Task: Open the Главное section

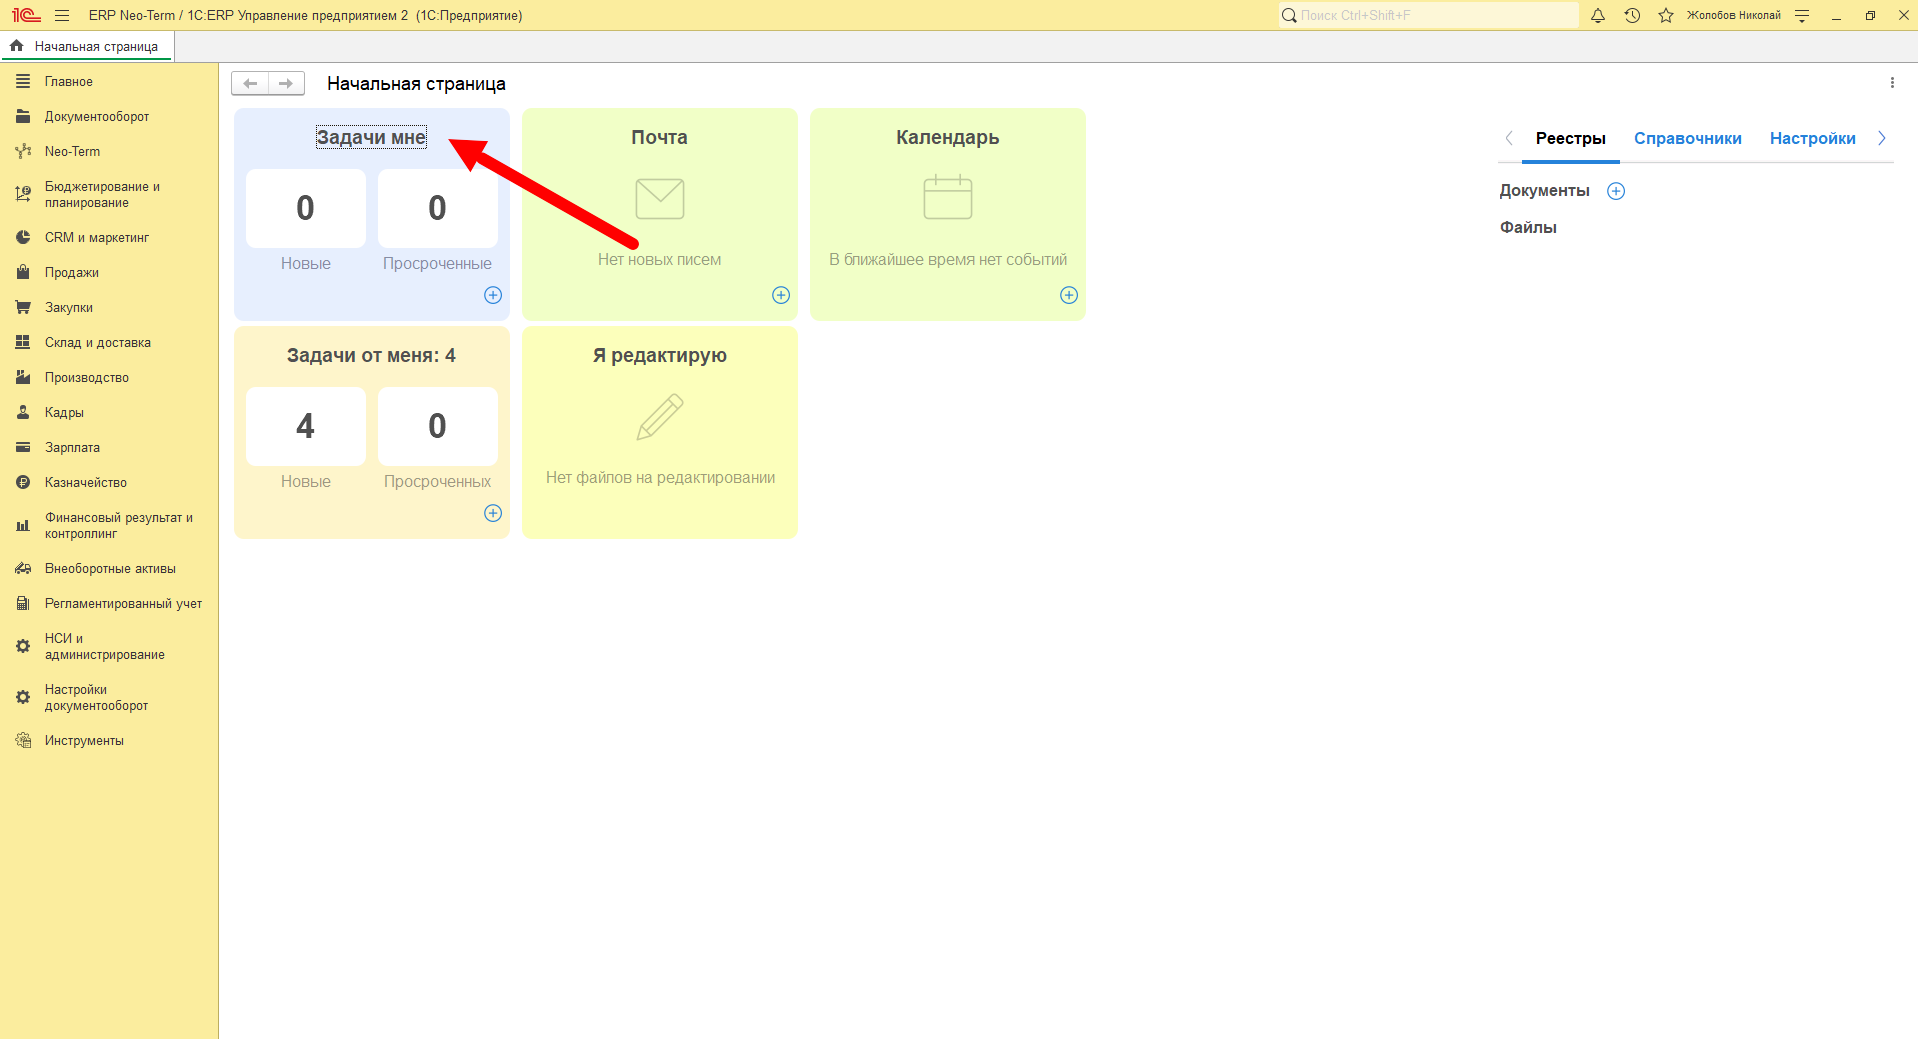Action: (x=109, y=81)
